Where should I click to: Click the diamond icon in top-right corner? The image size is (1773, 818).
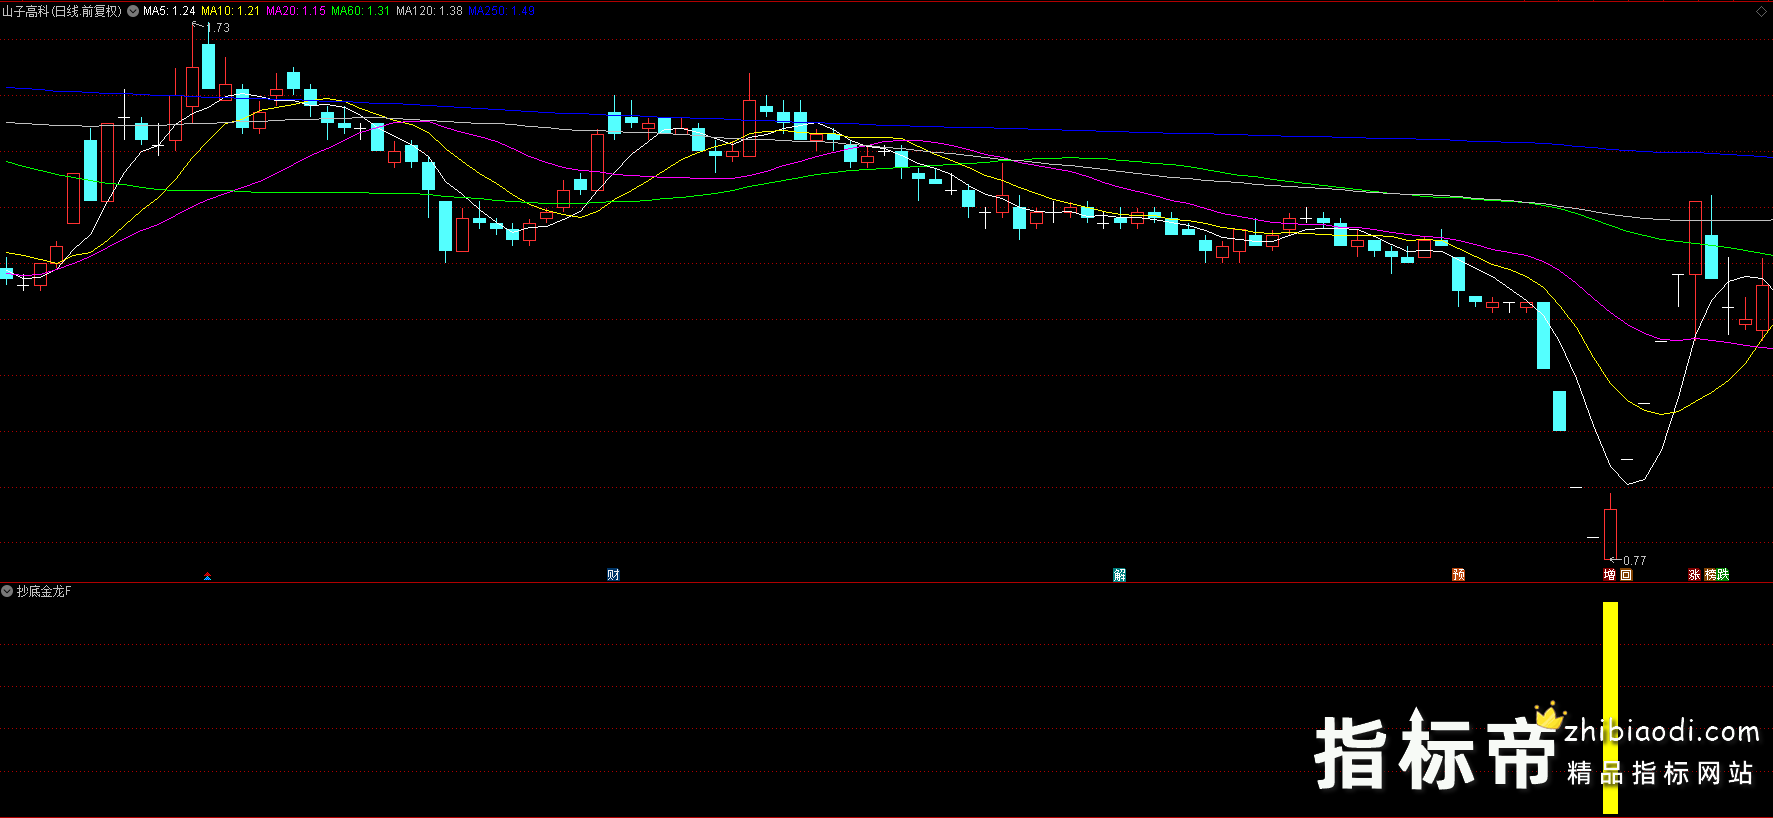(1761, 11)
